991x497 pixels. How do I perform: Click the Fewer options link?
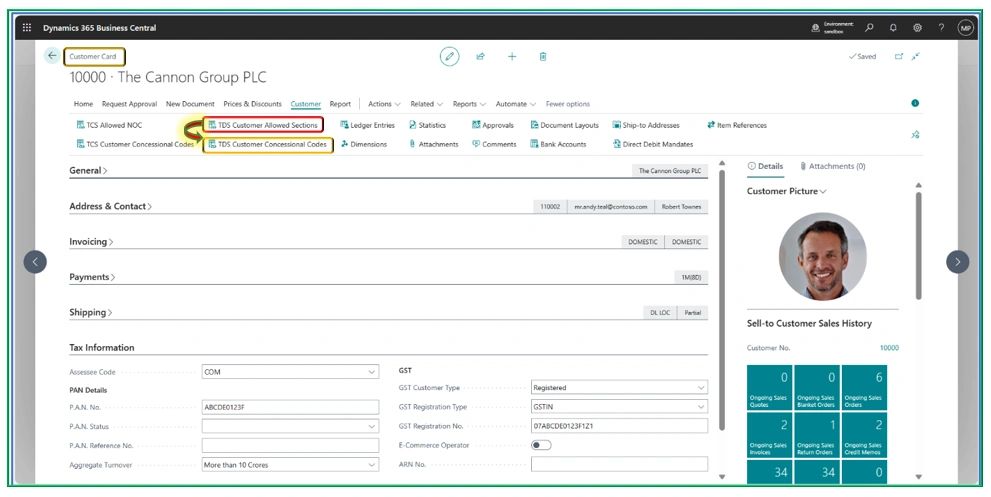coord(567,104)
